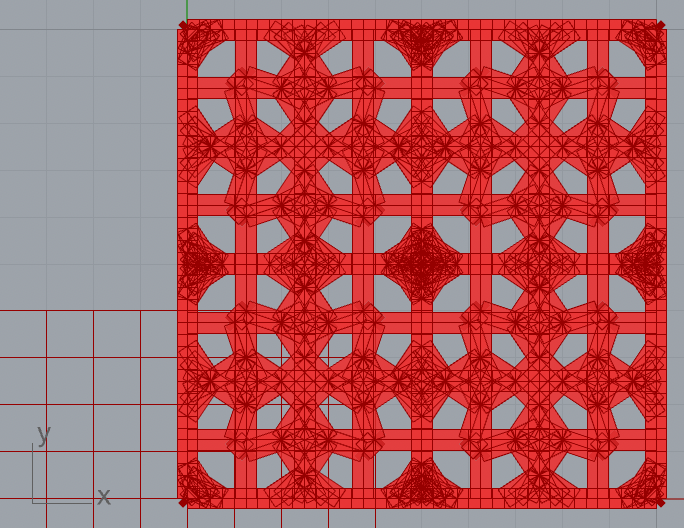The width and height of the screenshot is (684, 528).
Task: Select the red lattice pattern geometry
Action: point(422,264)
